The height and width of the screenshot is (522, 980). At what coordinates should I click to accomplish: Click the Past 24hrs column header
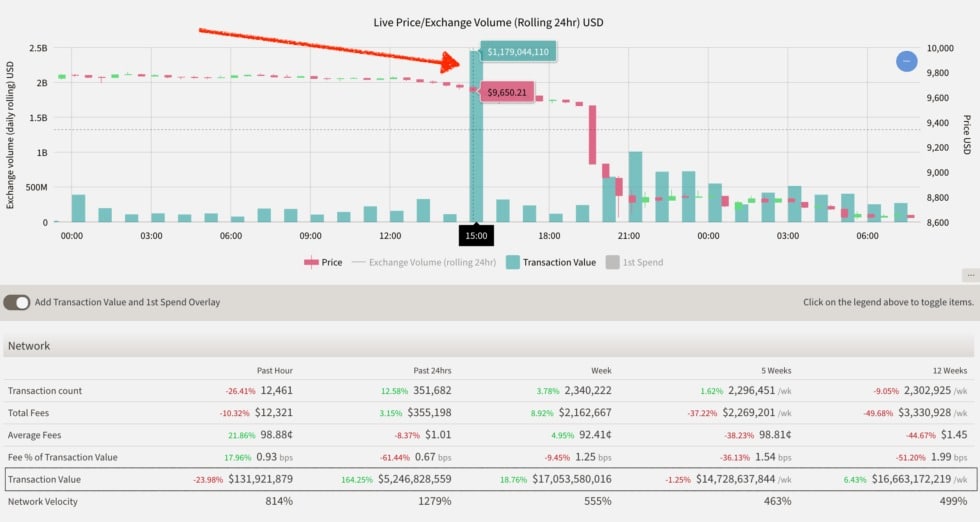432,371
